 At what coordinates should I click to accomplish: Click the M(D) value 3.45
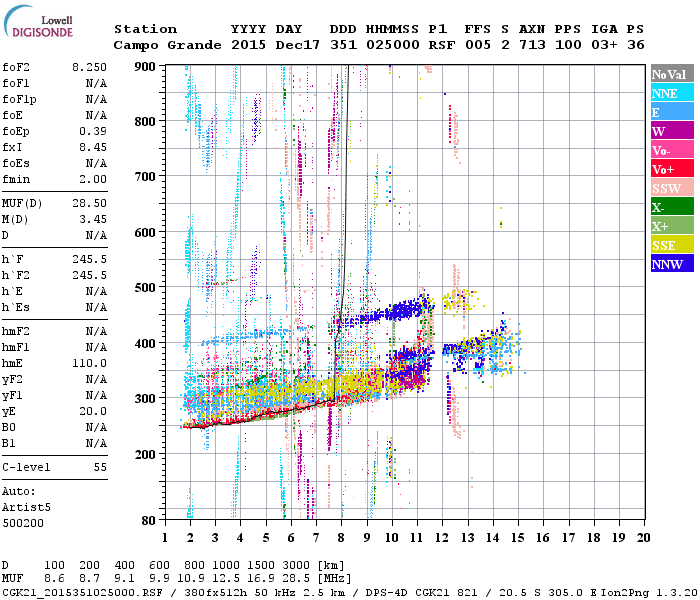pyautogui.click(x=93, y=220)
